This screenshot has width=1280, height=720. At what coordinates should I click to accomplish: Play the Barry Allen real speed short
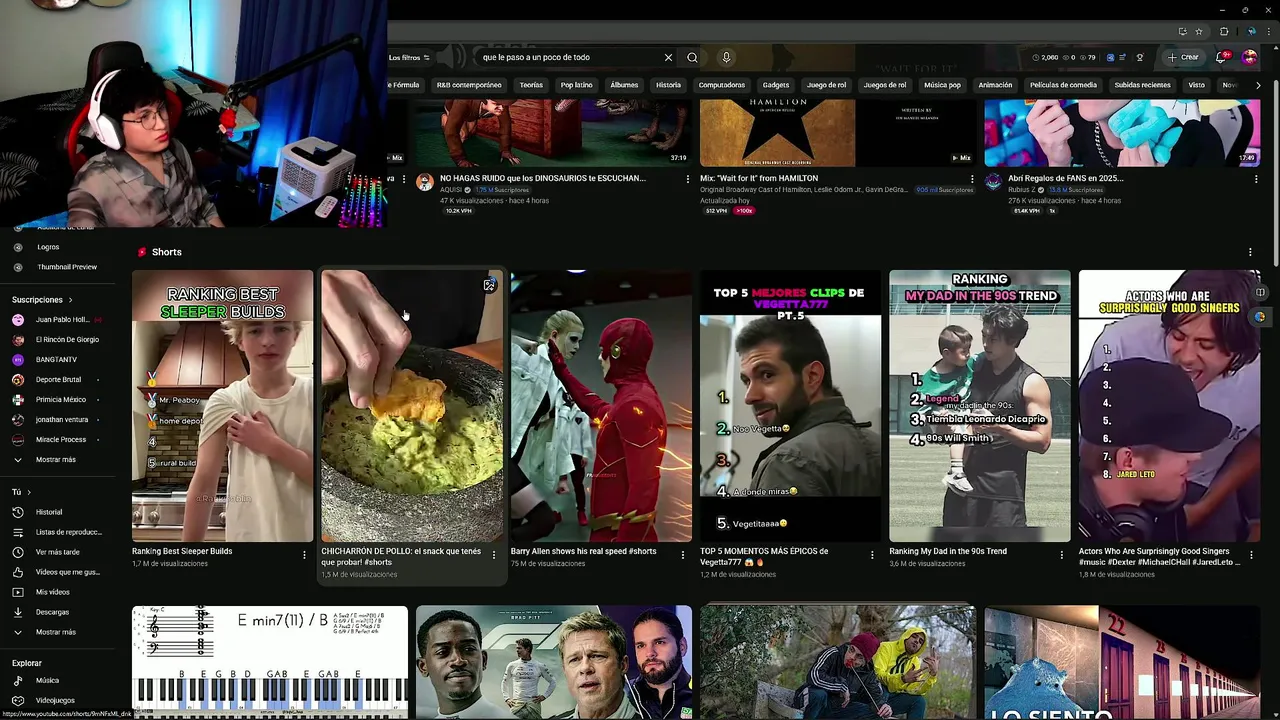click(x=601, y=406)
